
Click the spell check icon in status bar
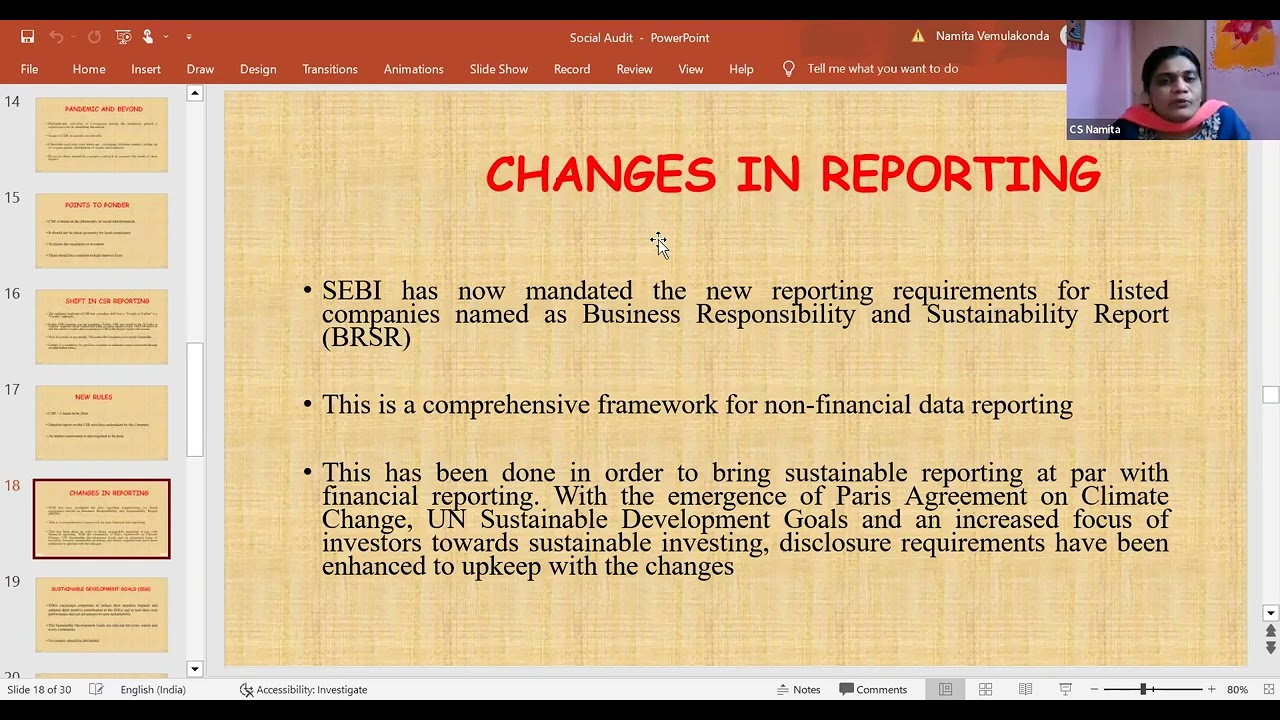96,689
